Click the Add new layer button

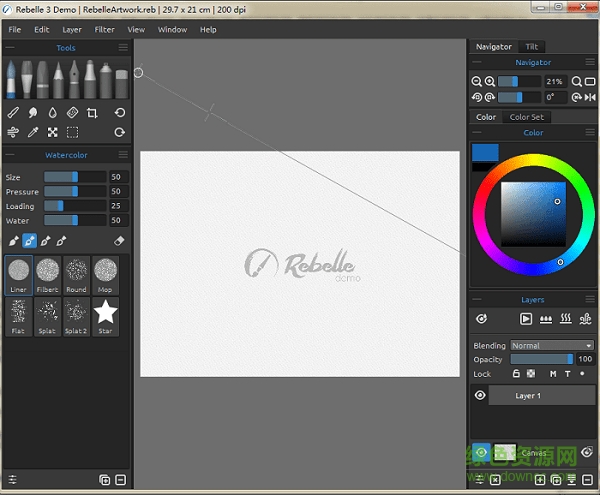[x=541, y=481]
